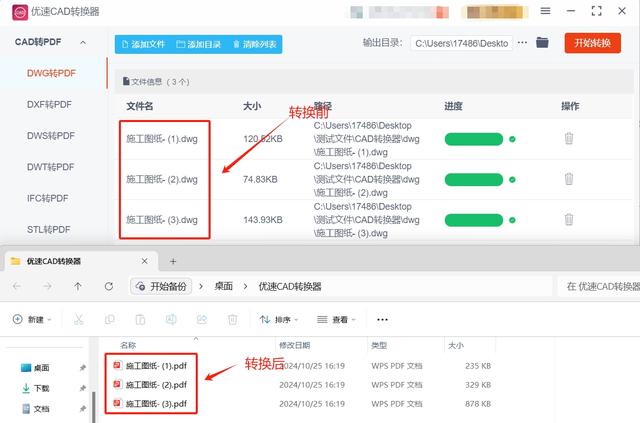Click the done status dot for 施工图纸- (2).dwg
Viewport: 640px width, 423px height.
click(512, 180)
